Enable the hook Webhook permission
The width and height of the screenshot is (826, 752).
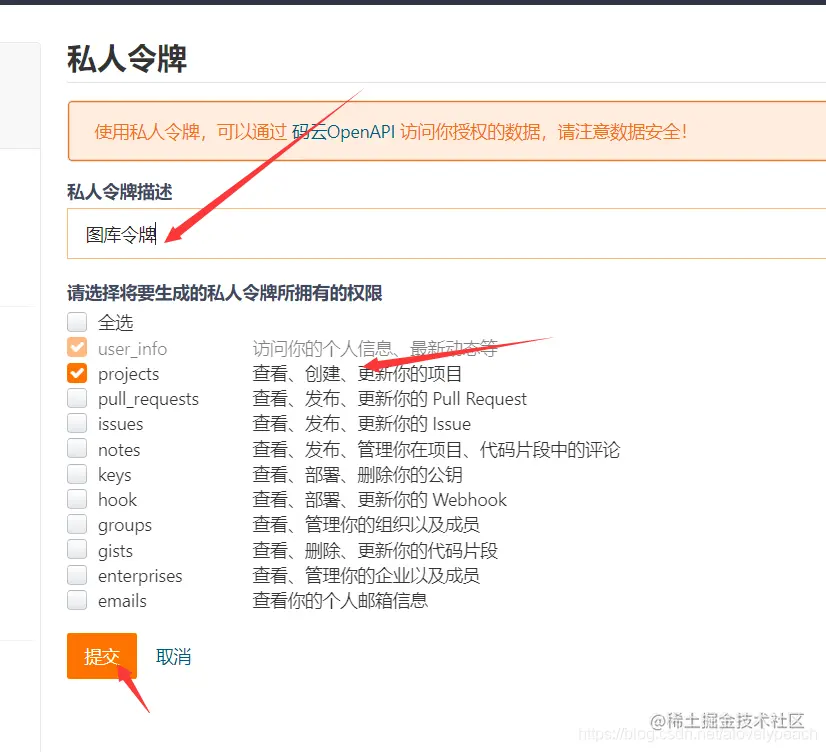tap(77, 499)
